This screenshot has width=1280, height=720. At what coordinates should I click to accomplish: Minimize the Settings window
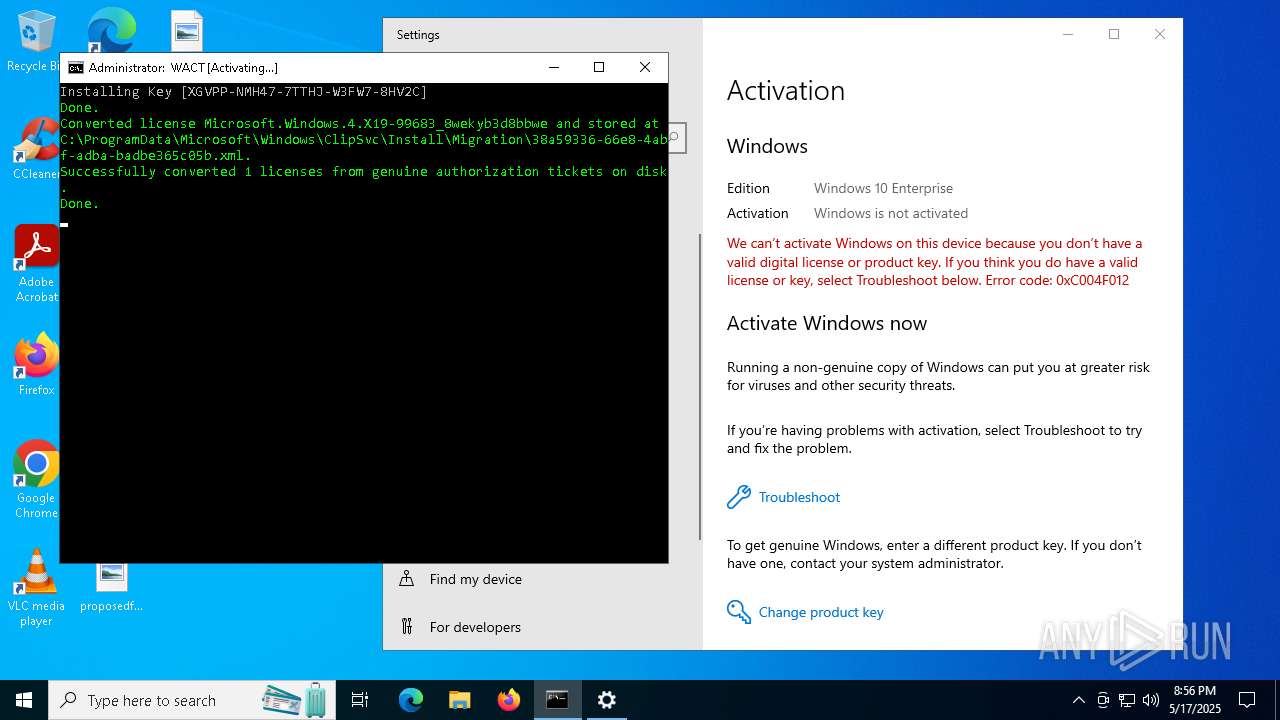pyautogui.click(x=1068, y=34)
